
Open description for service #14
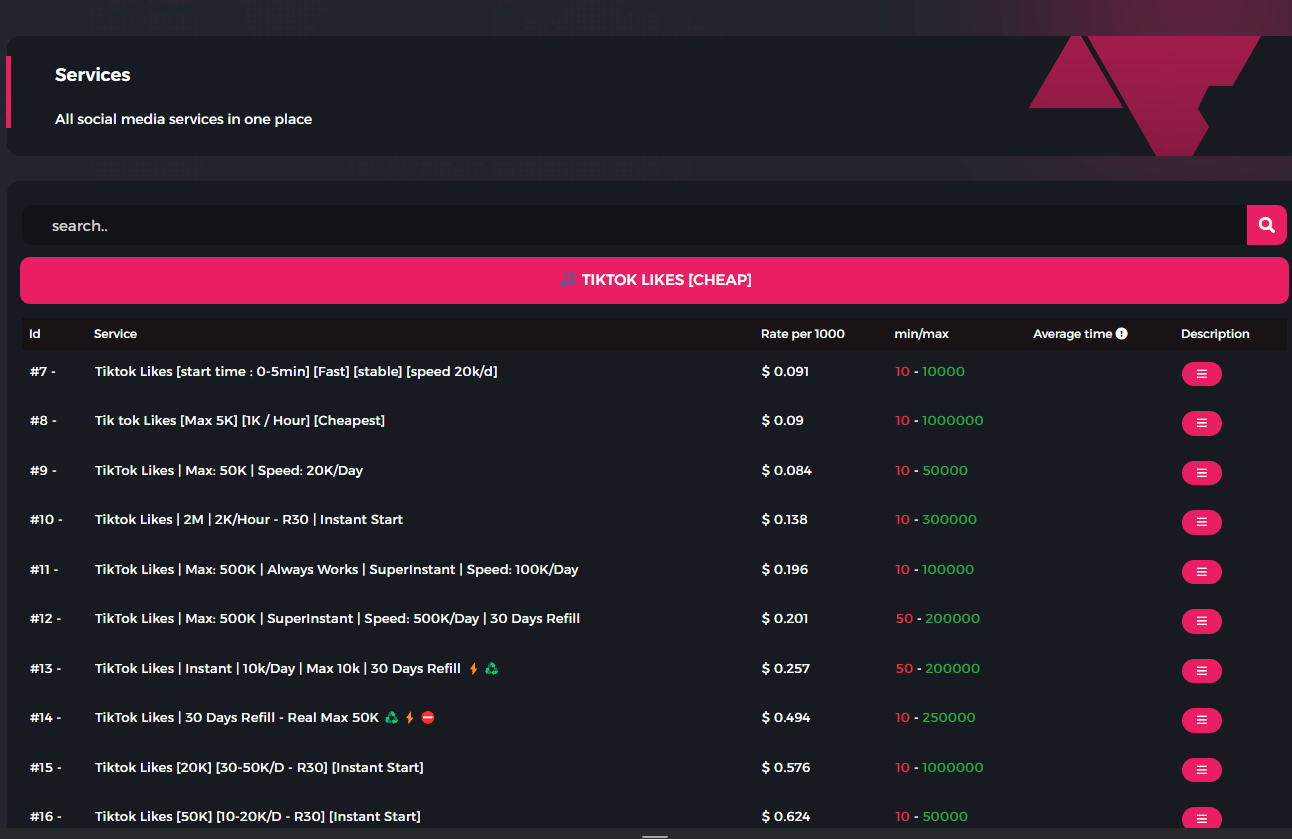coord(1201,720)
